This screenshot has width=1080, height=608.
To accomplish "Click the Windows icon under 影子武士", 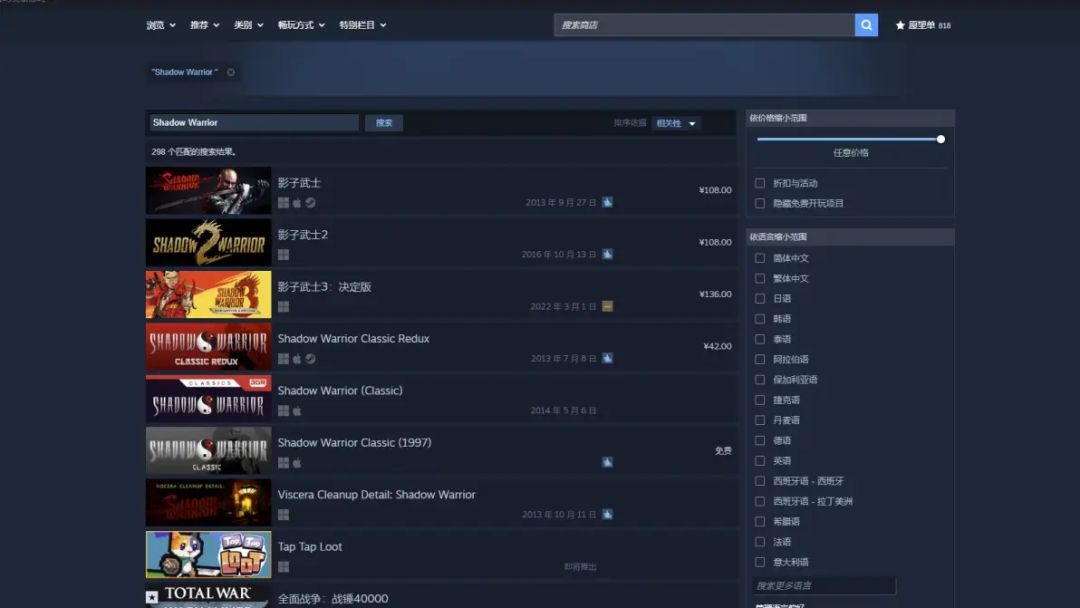I will pyautogui.click(x=283, y=202).
